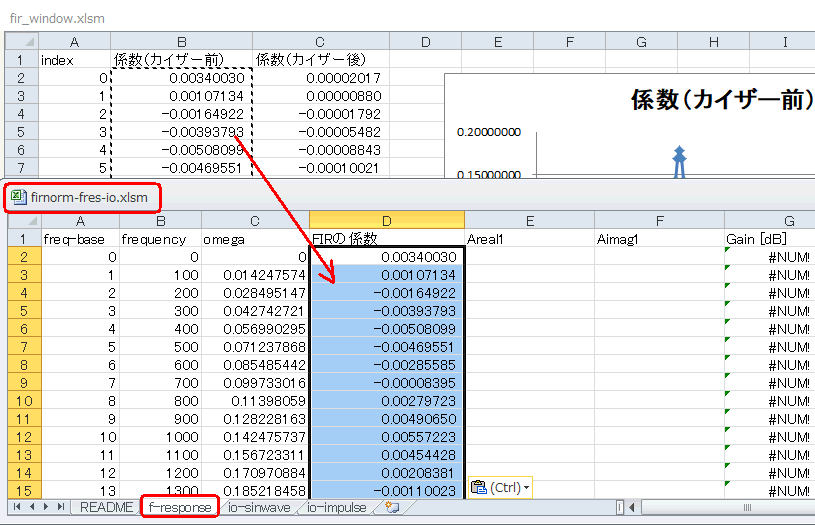Click the Excel file icon next to firnorm-fres-io.xlsm
815x525 pixels.
point(19,197)
